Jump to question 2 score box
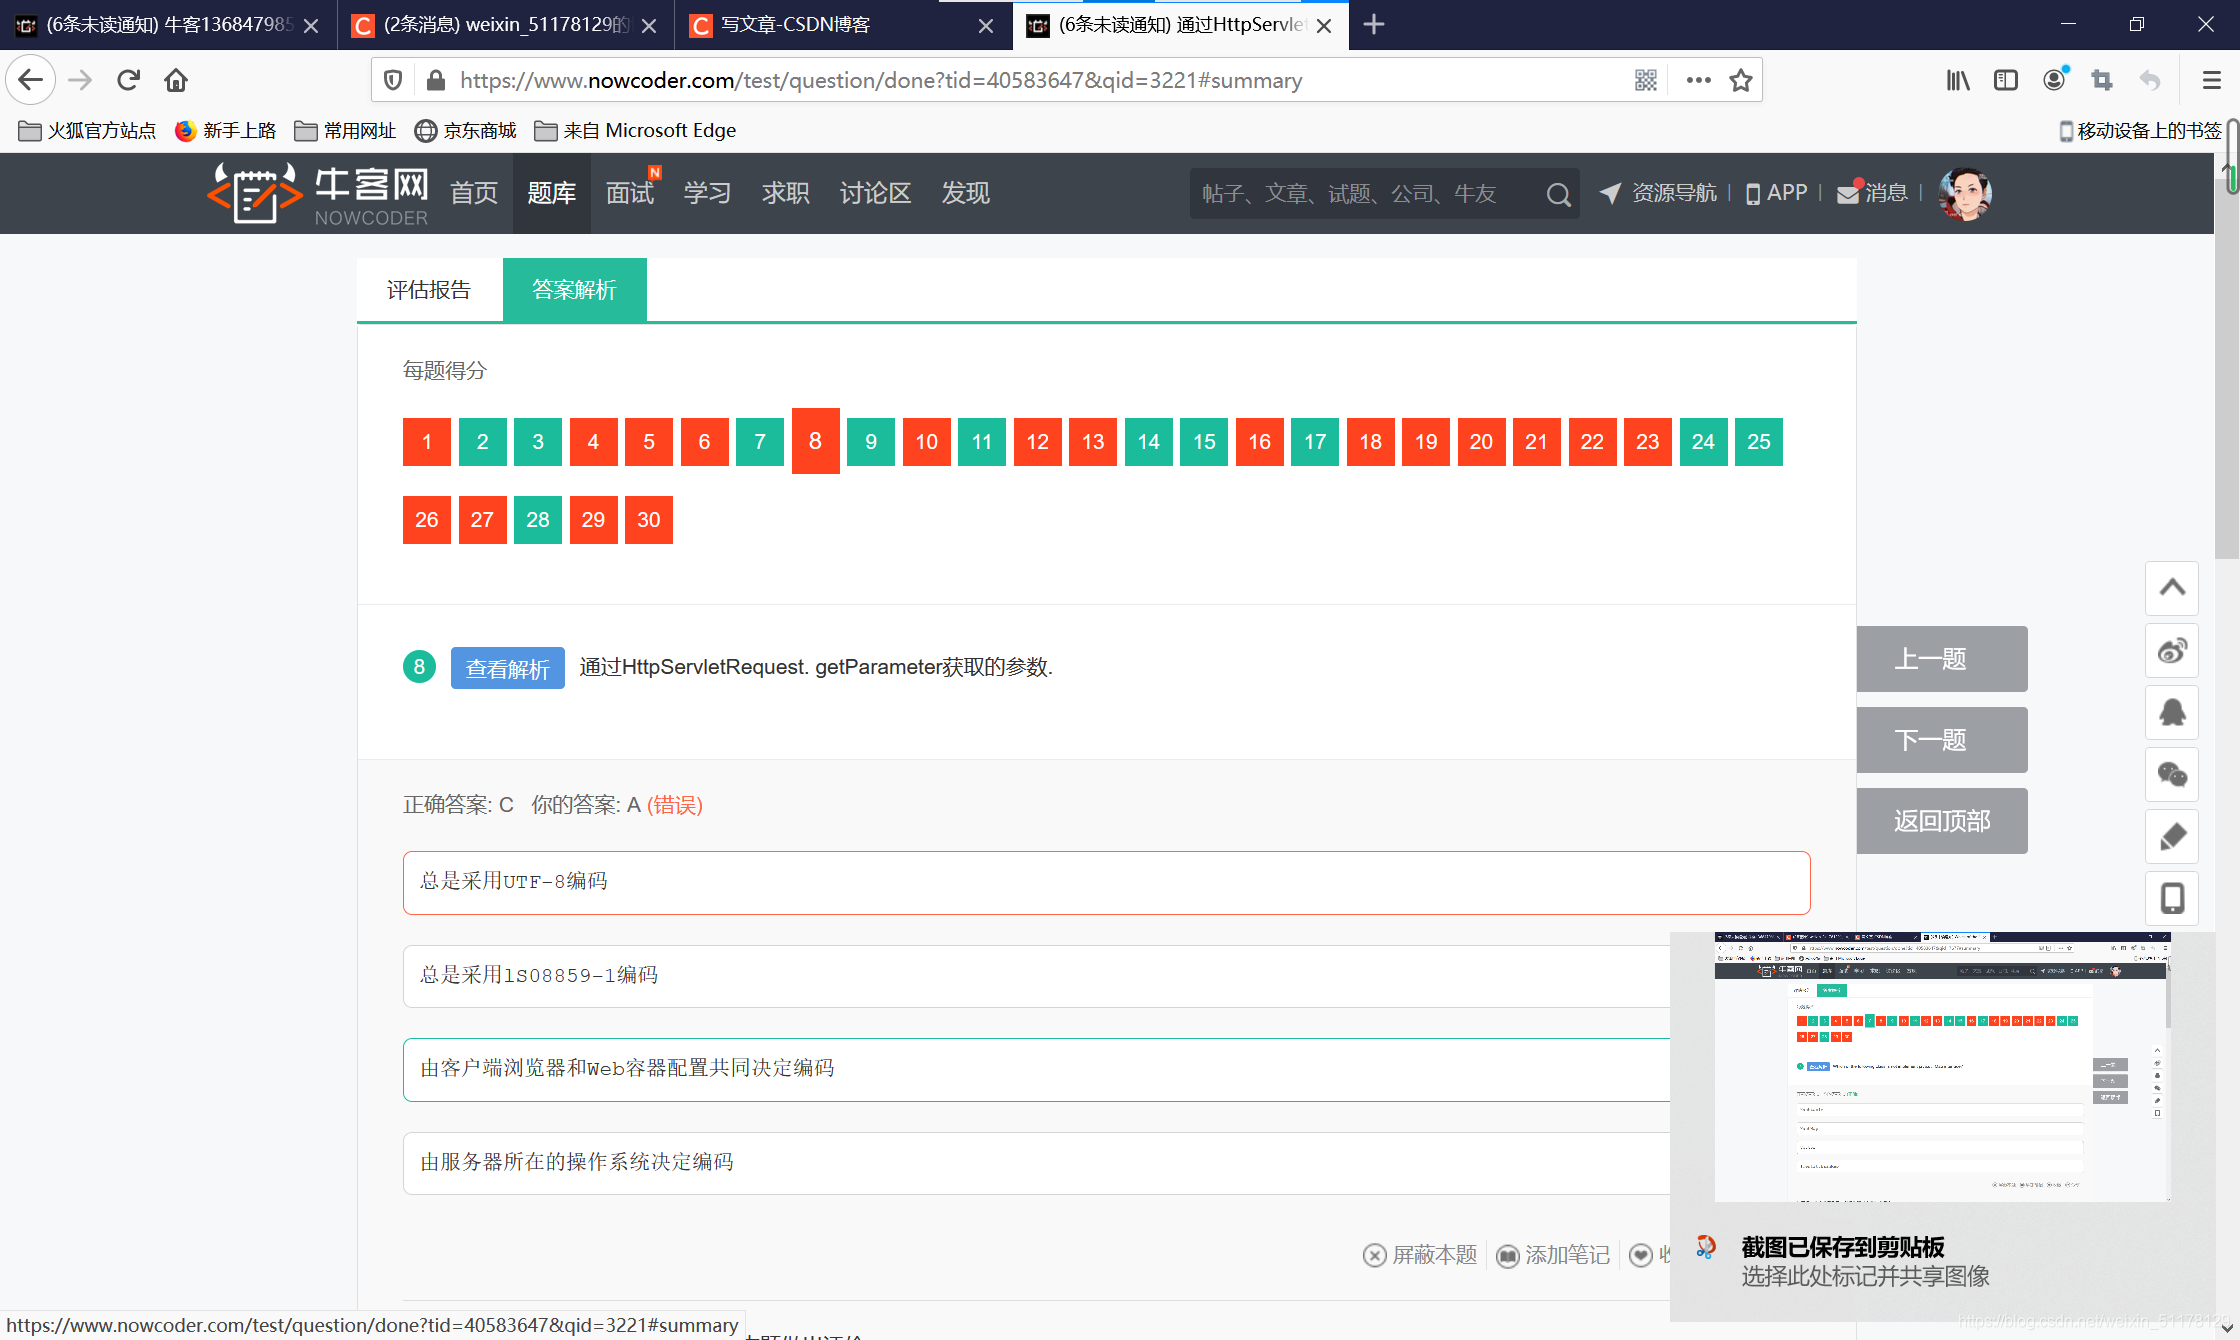The width and height of the screenshot is (2240, 1340). point(483,442)
